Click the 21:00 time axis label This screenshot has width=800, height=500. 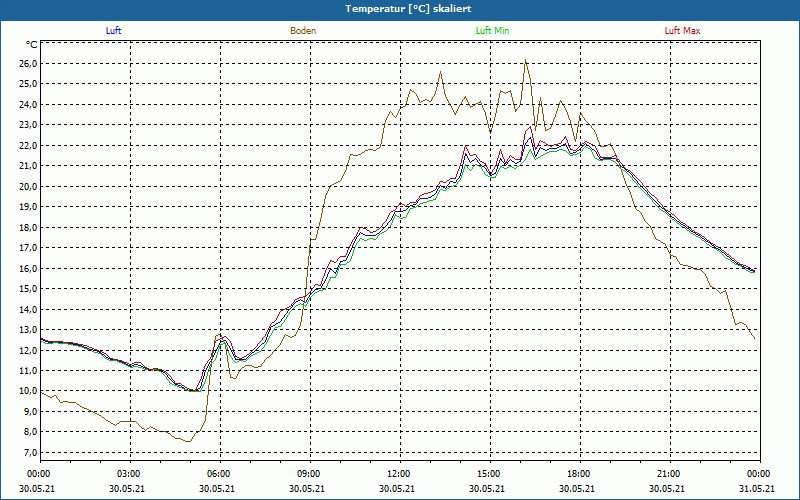pyautogui.click(x=670, y=474)
